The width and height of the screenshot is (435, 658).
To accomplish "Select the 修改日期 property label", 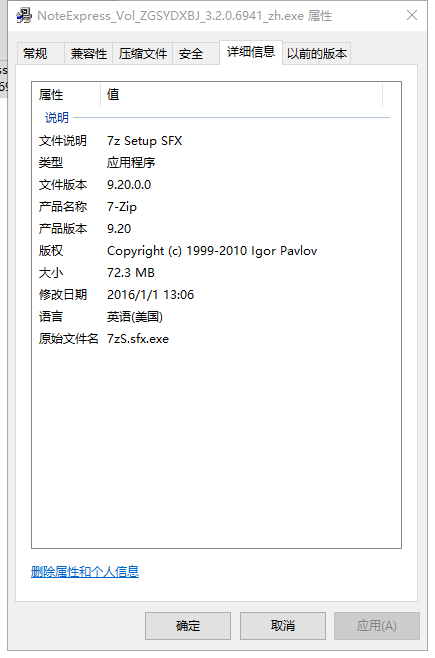I will click(63, 295).
